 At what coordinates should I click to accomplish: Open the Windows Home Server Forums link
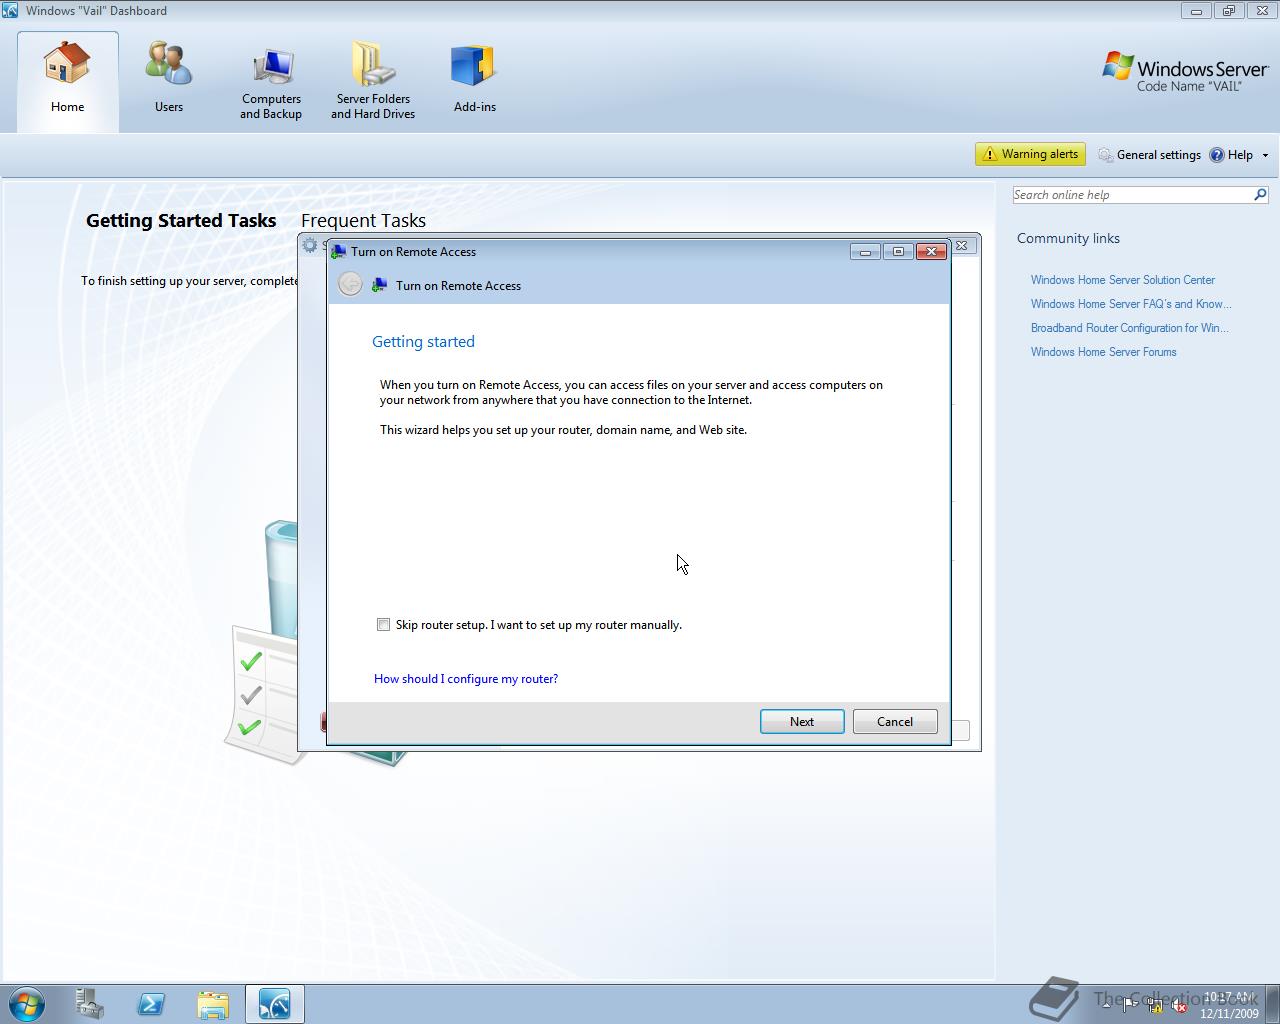point(1104,352)
